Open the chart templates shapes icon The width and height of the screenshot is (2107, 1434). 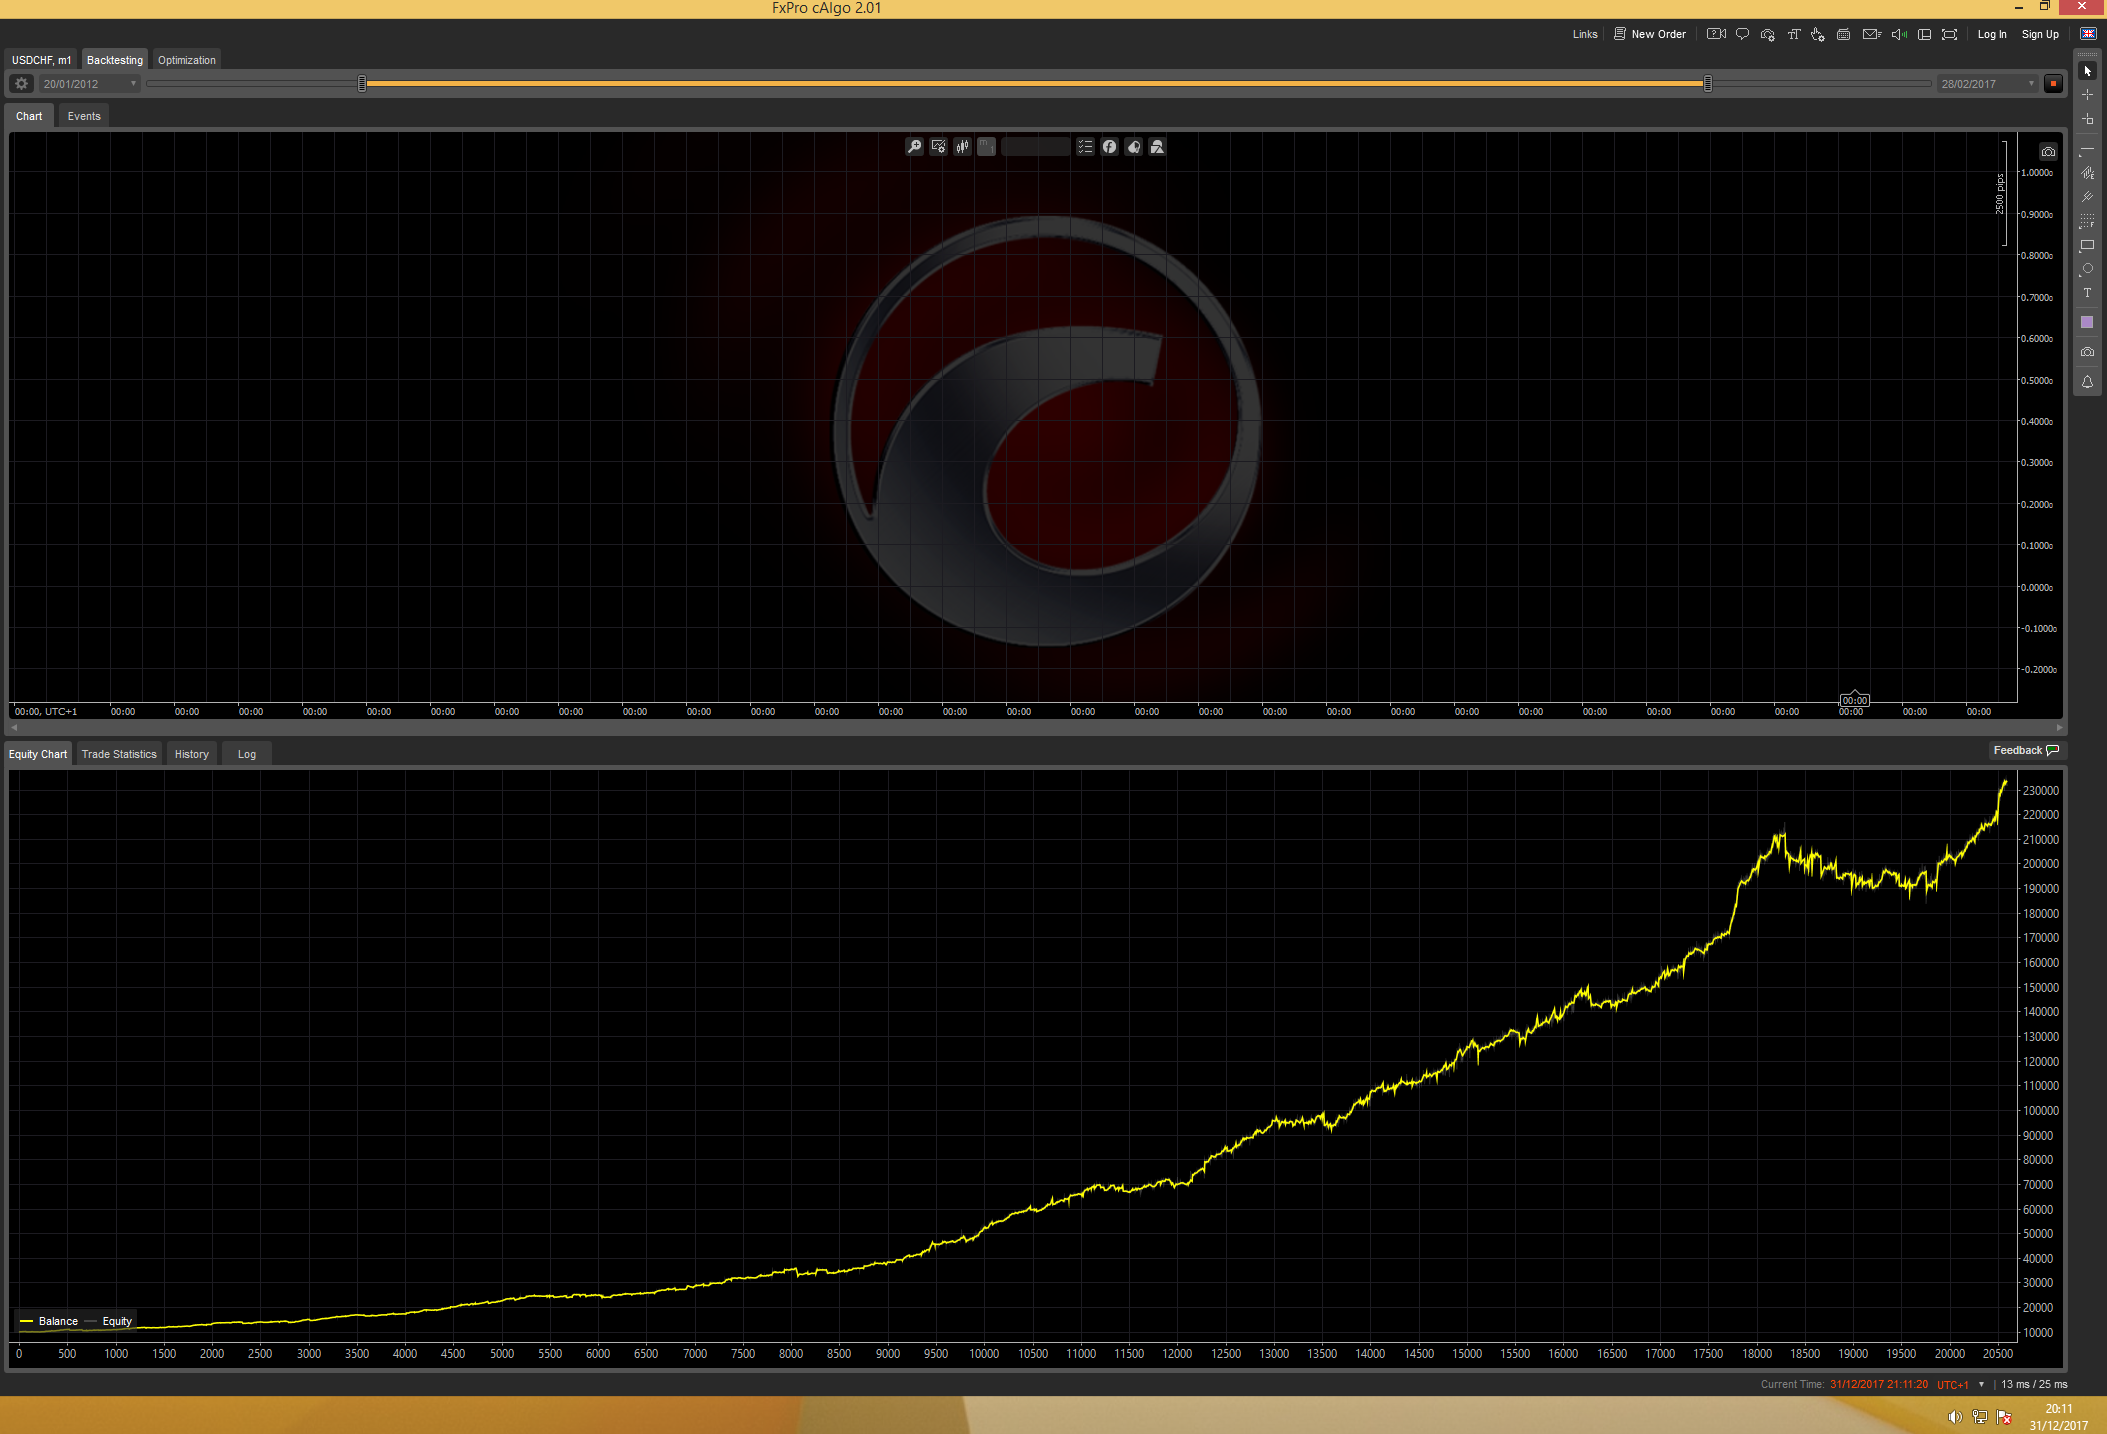coord(1157,147)
